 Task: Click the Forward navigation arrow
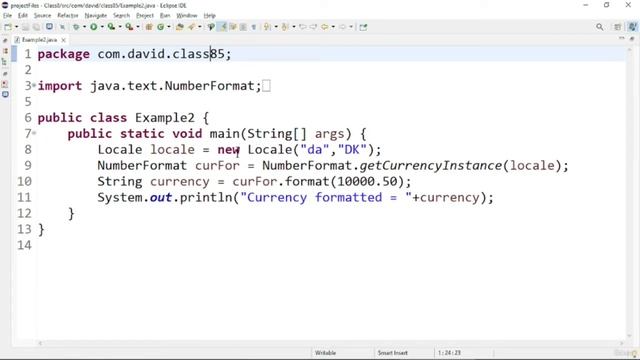(342, 27)
